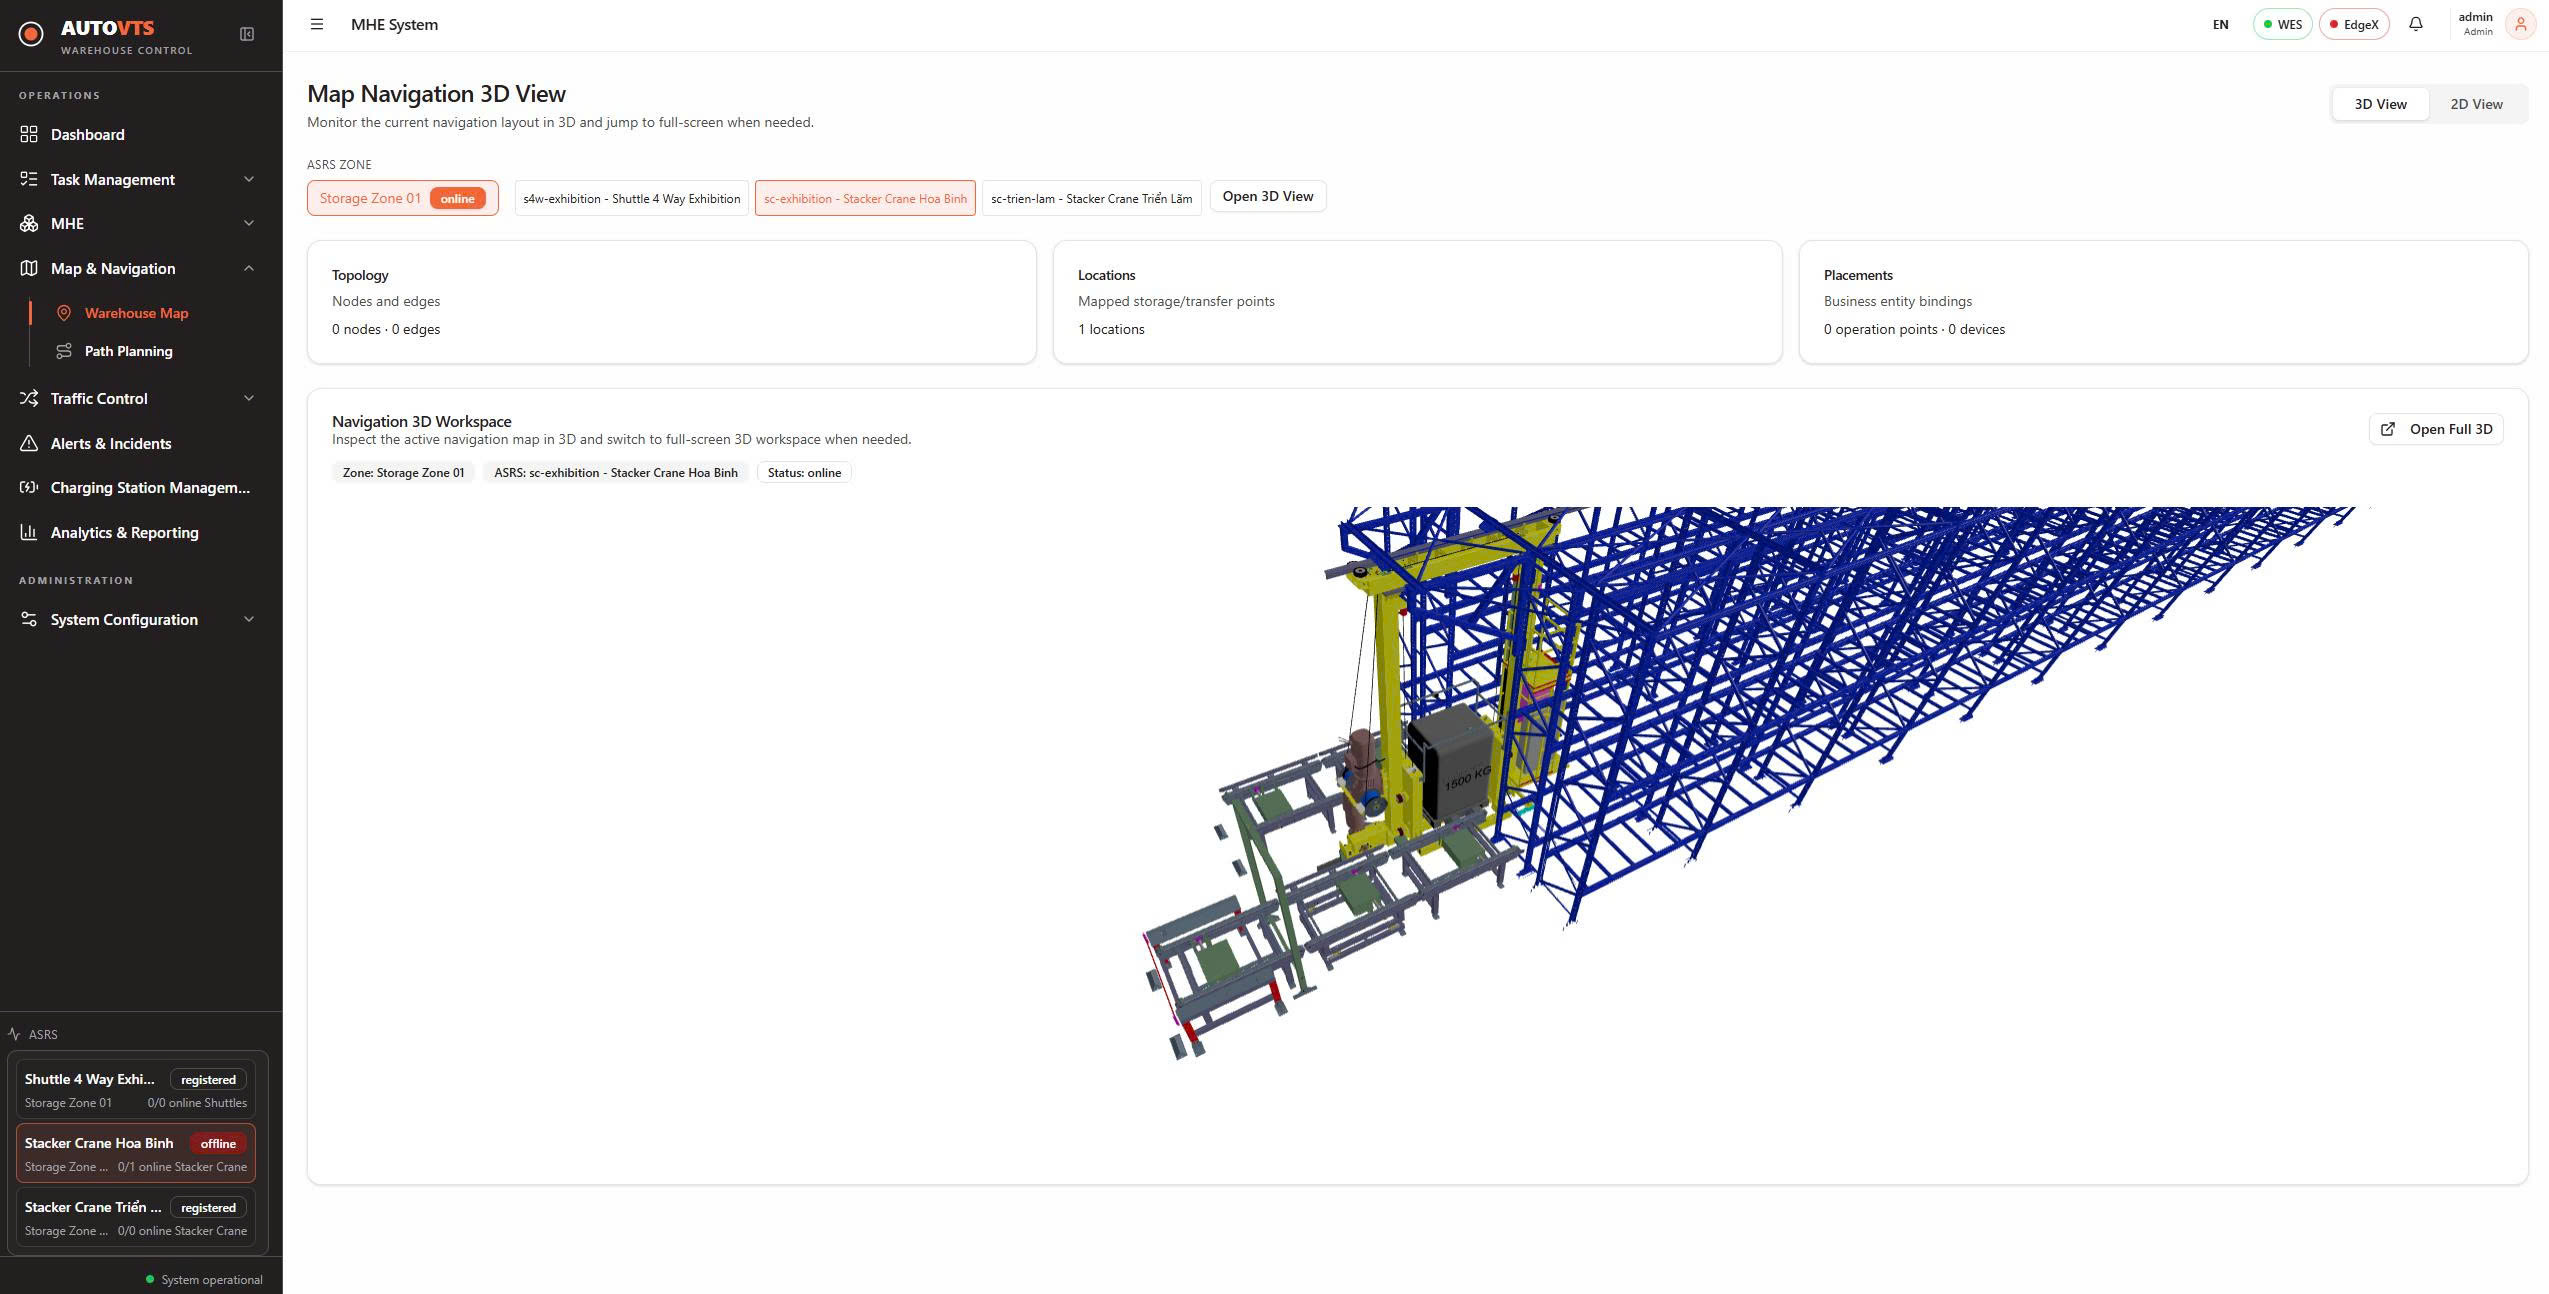Click the Path Planning route icon
The width and height of the screenshot is (2549, 1294).
(64, 351)
